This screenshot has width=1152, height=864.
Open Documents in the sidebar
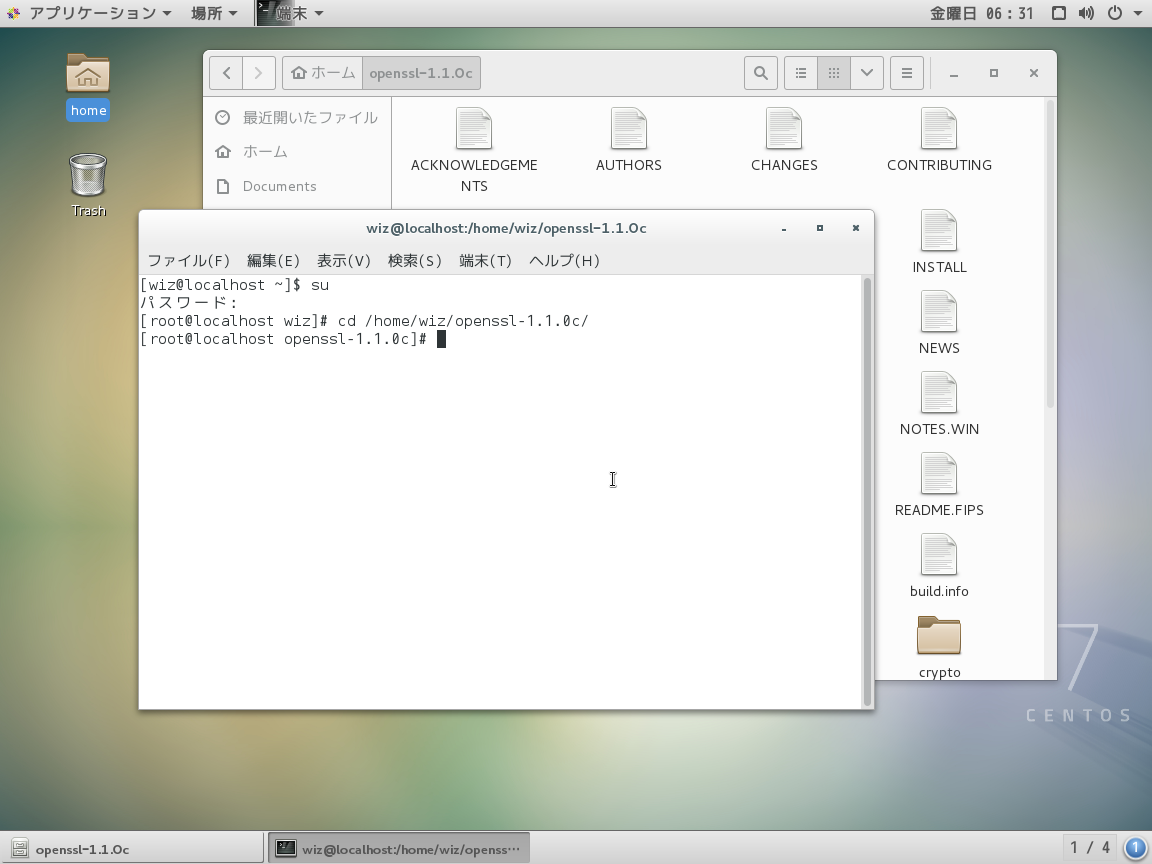[297, 186]
